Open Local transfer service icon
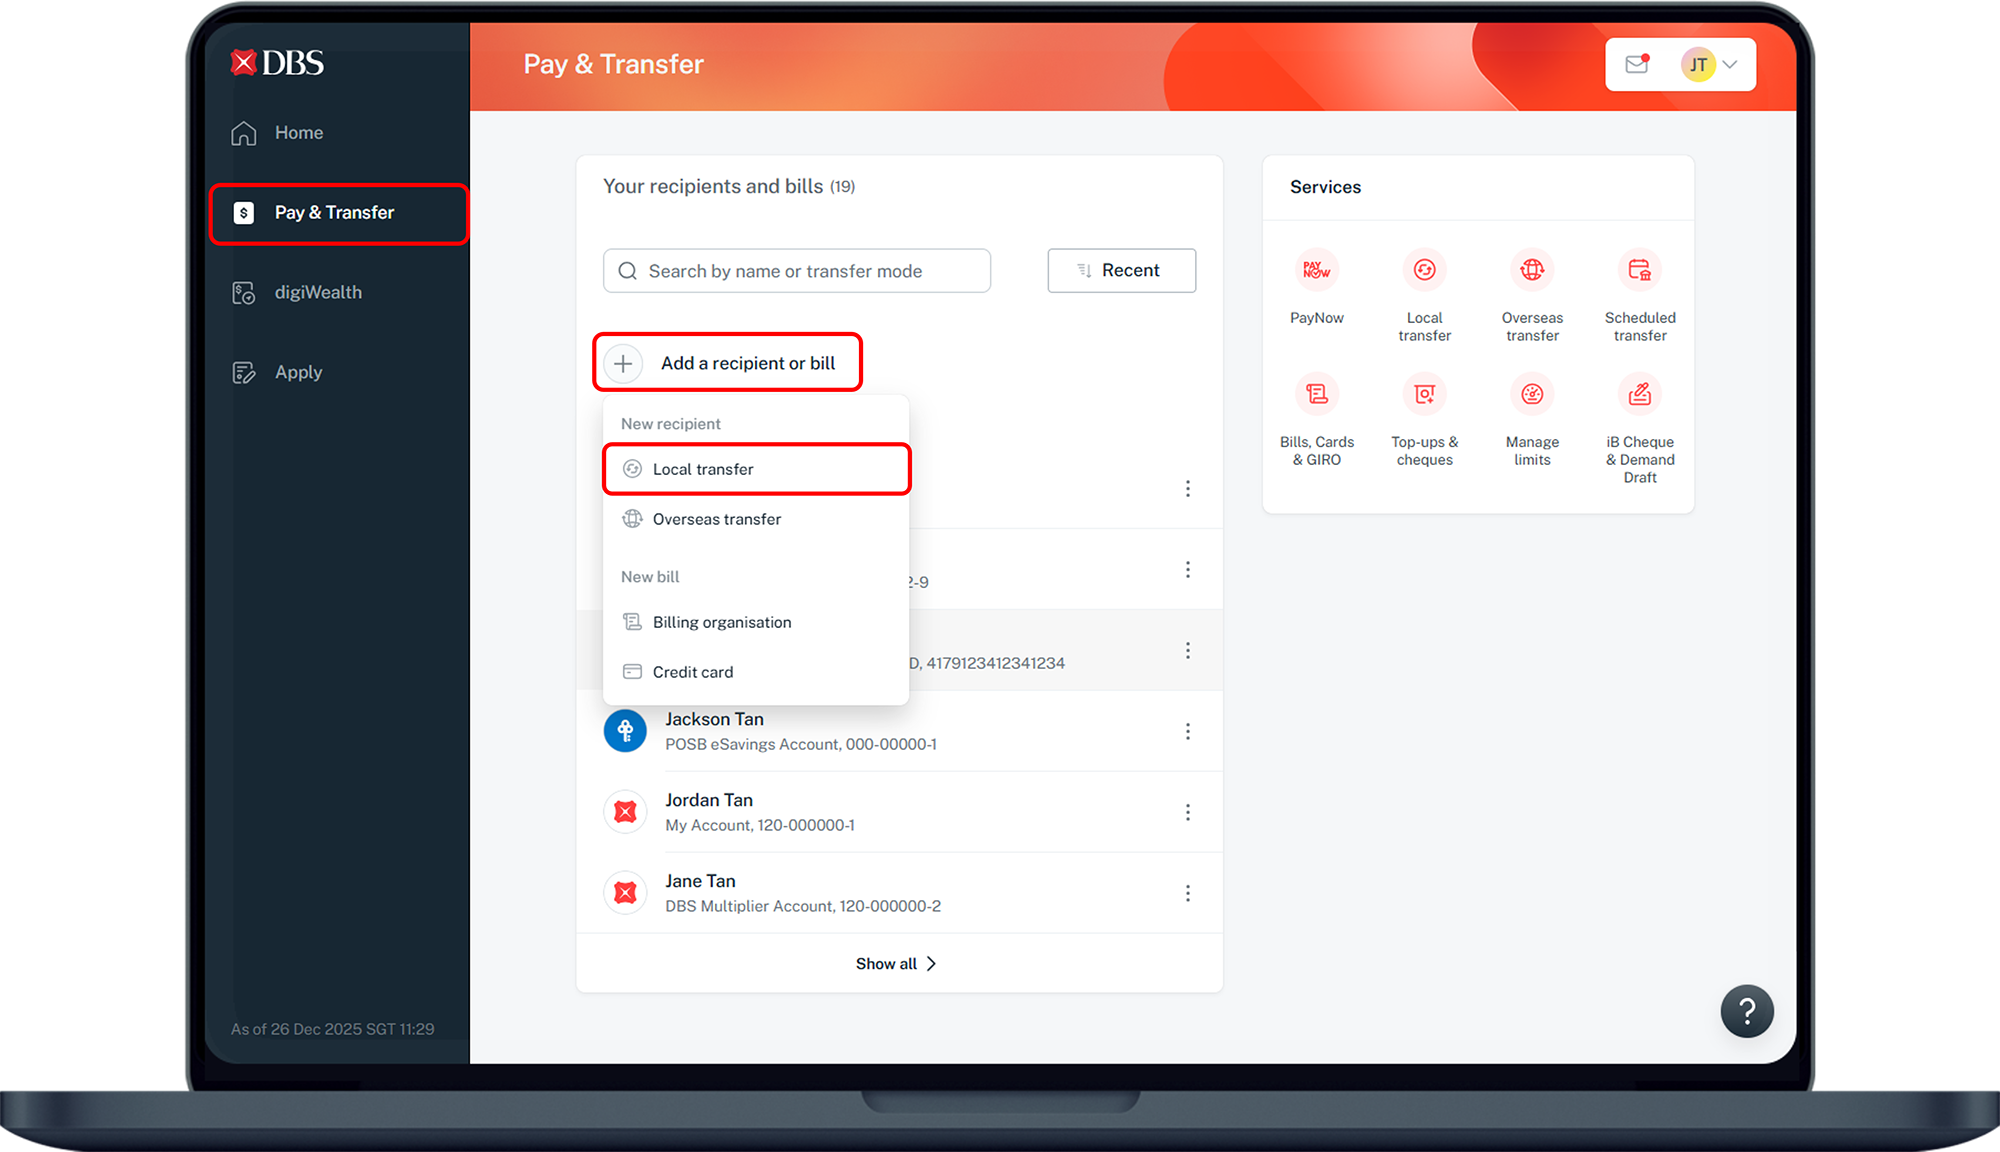 coord(1425,296)
